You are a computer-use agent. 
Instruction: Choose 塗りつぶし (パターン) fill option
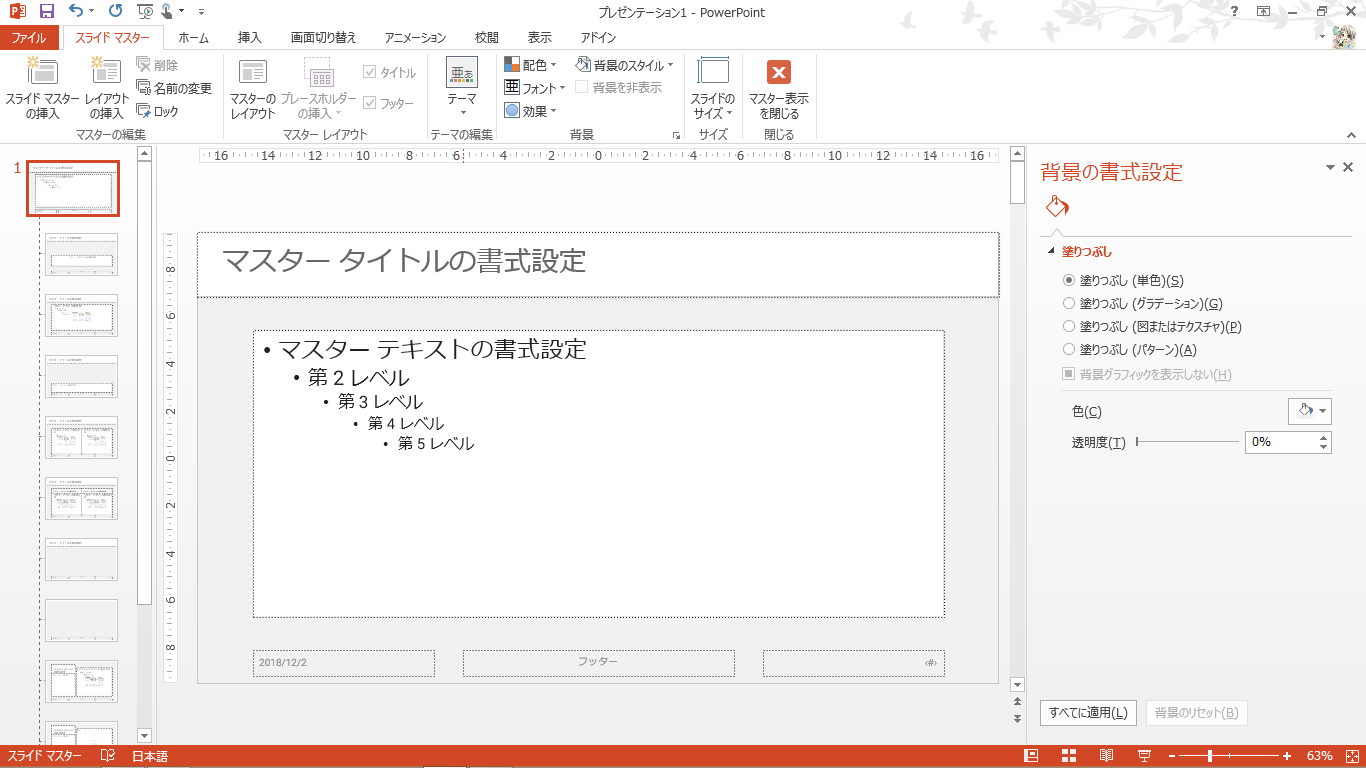(1069, 350)
